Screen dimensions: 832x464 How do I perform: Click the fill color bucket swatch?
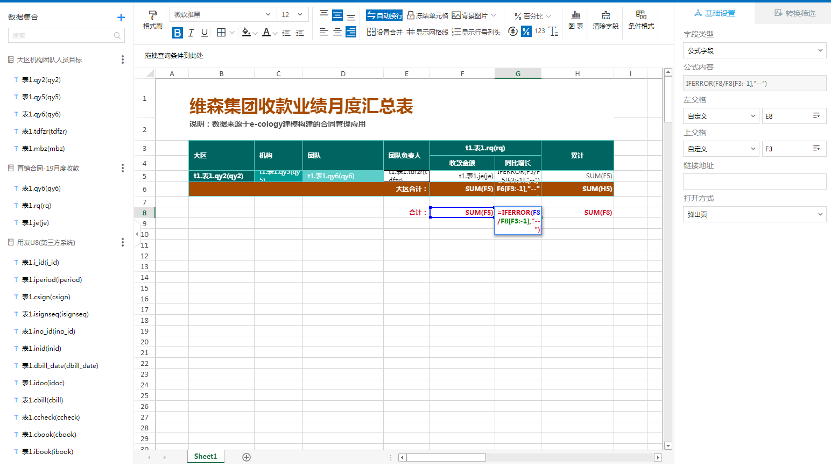click(x=245, y=32)
